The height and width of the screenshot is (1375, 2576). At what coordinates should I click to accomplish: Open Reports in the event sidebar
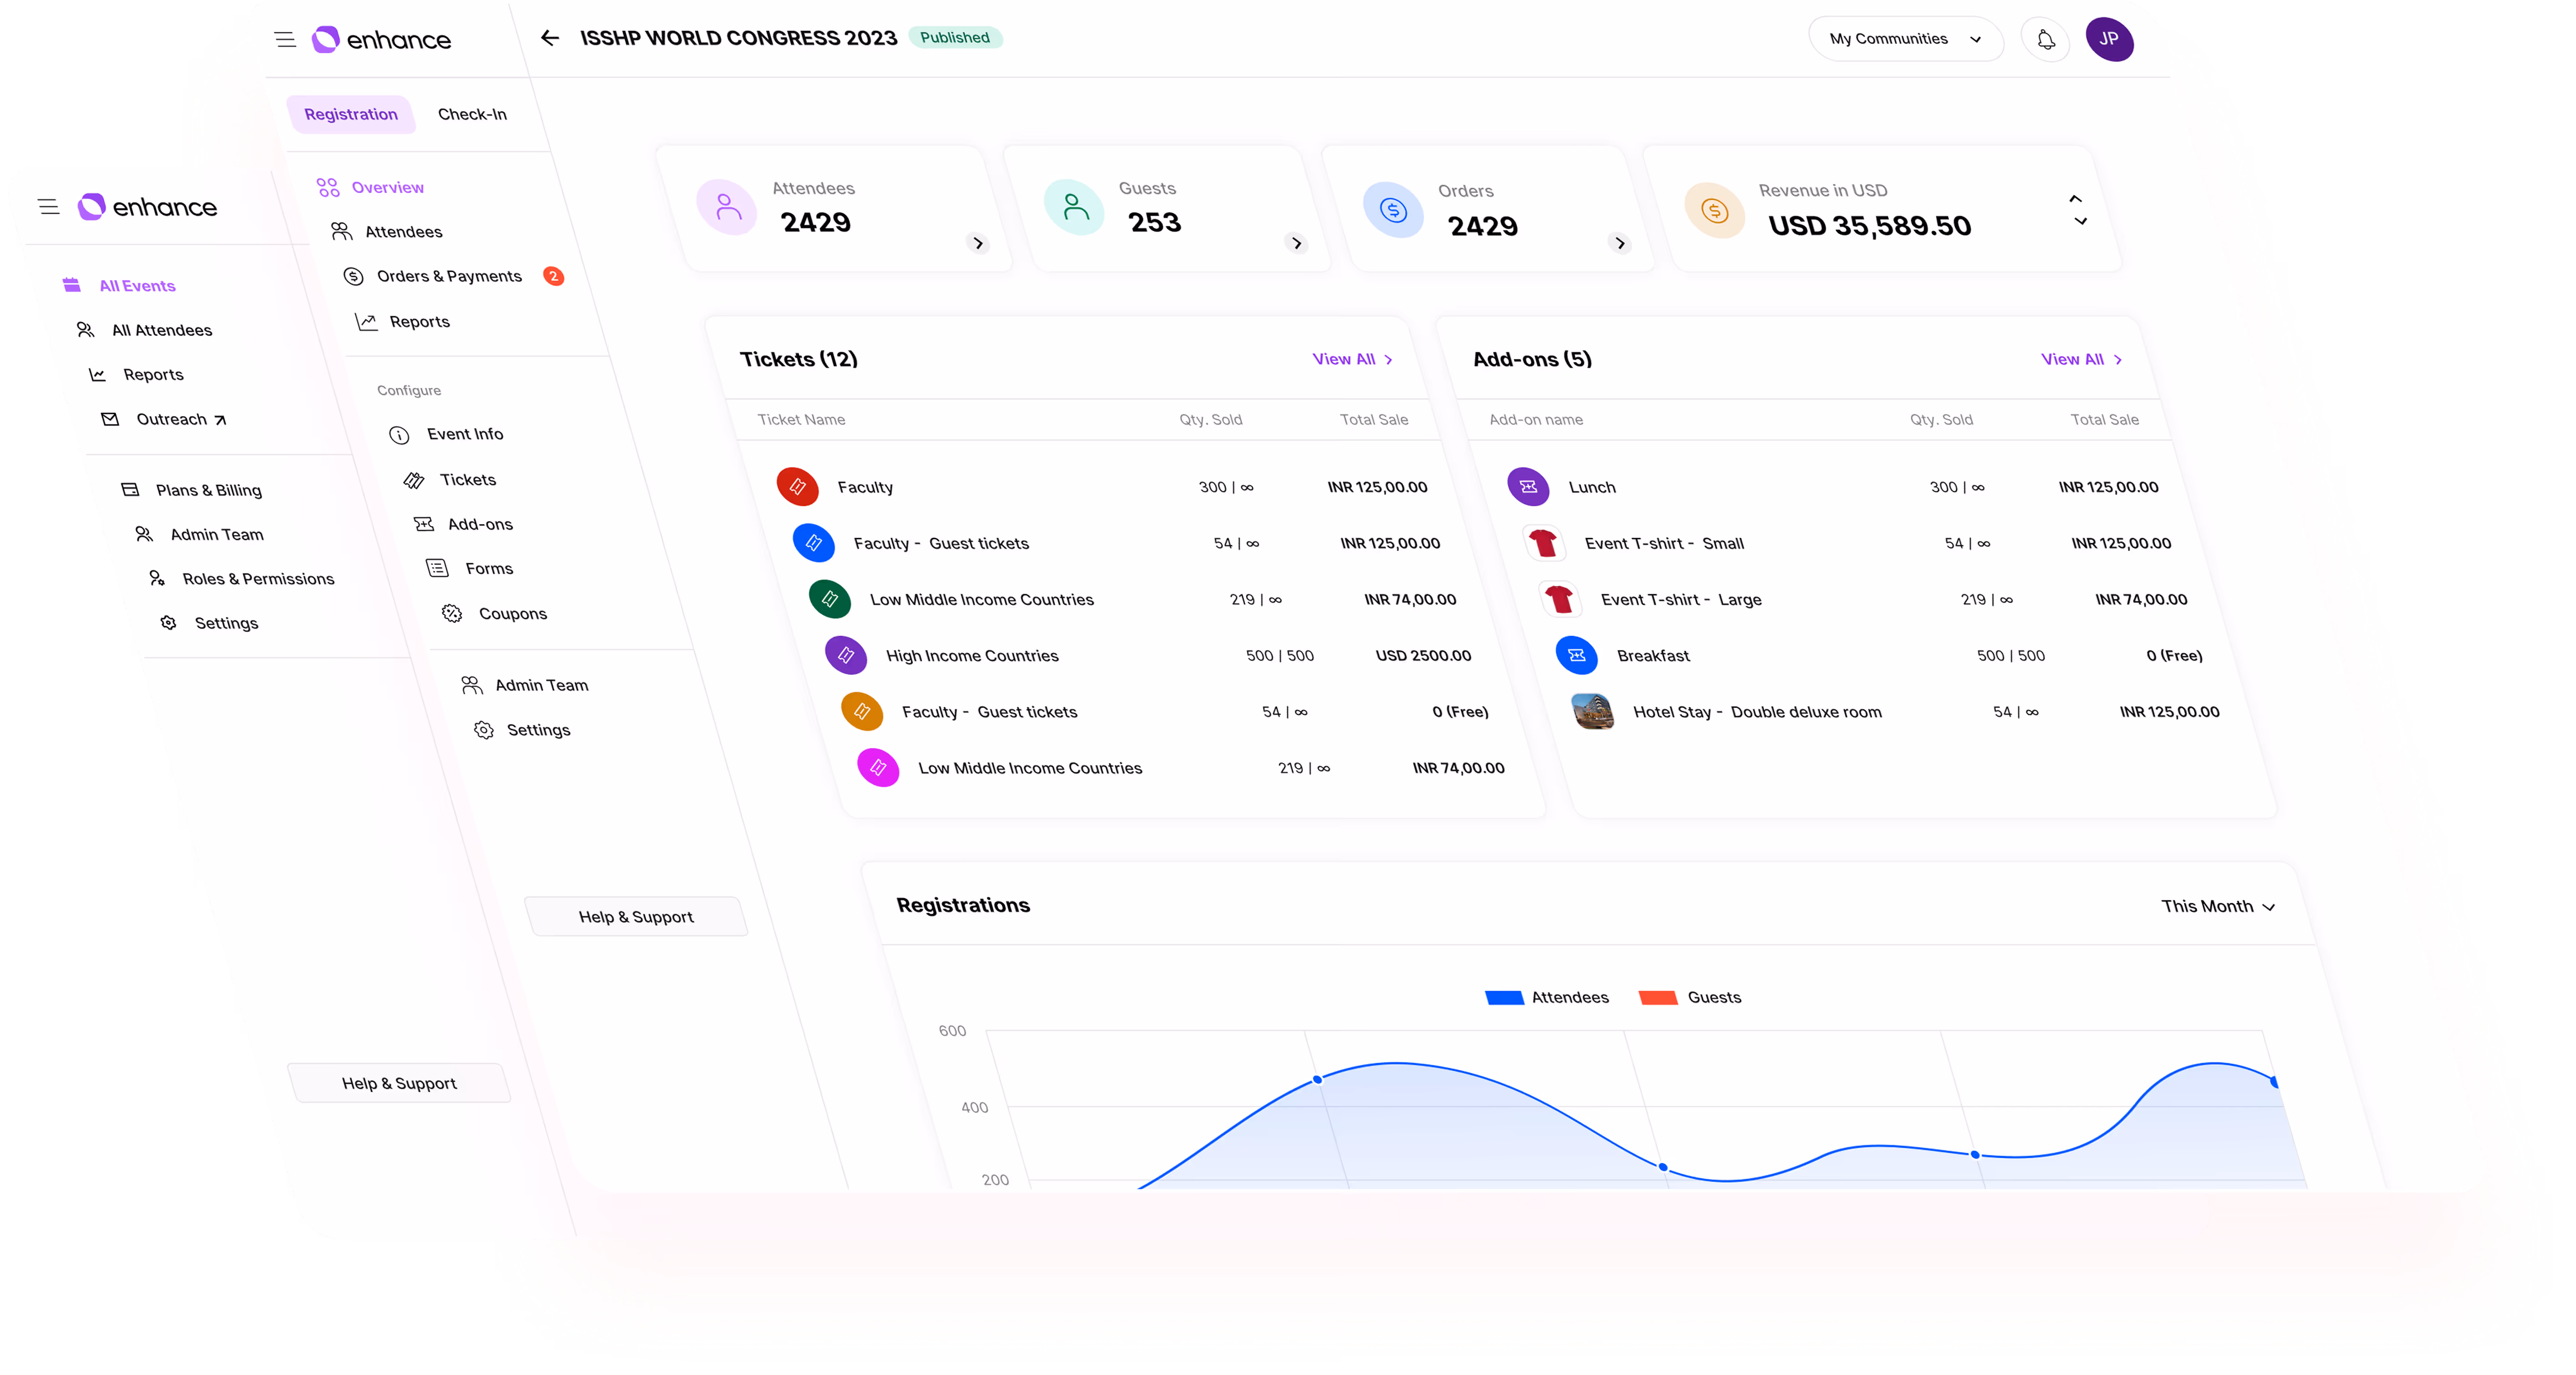403,321
